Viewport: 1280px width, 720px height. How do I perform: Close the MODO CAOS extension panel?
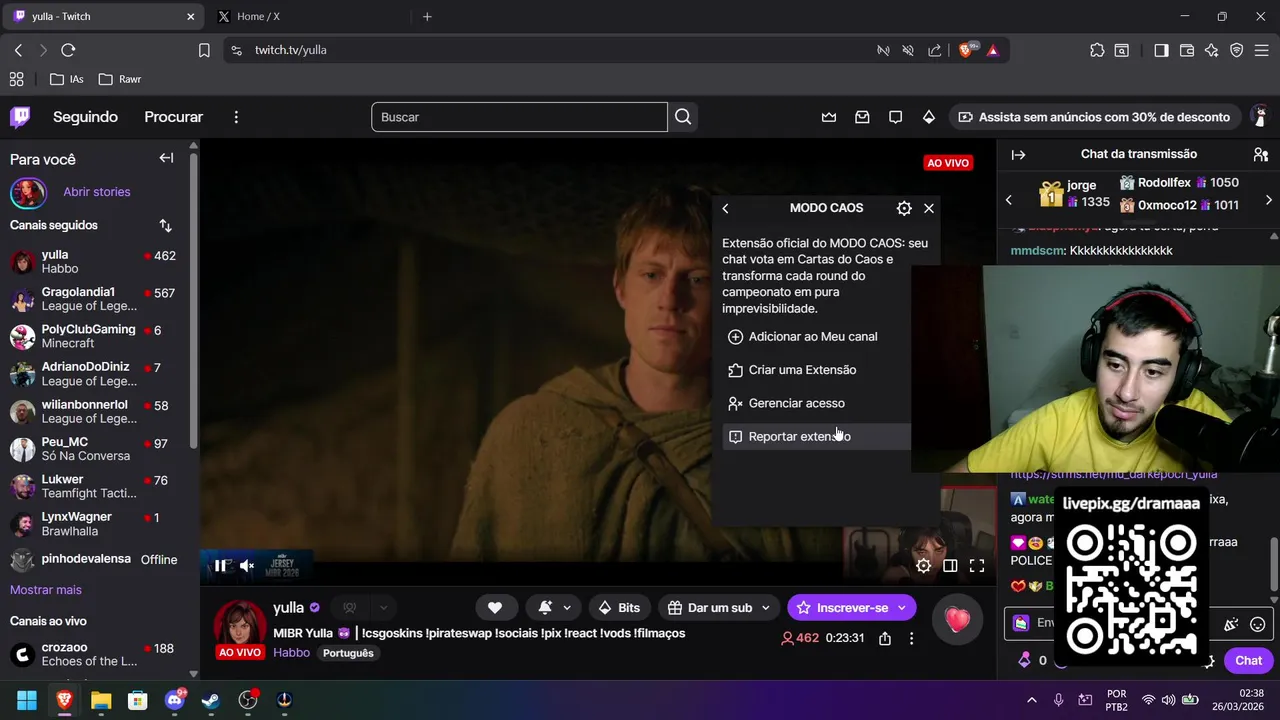pos(929,208)
